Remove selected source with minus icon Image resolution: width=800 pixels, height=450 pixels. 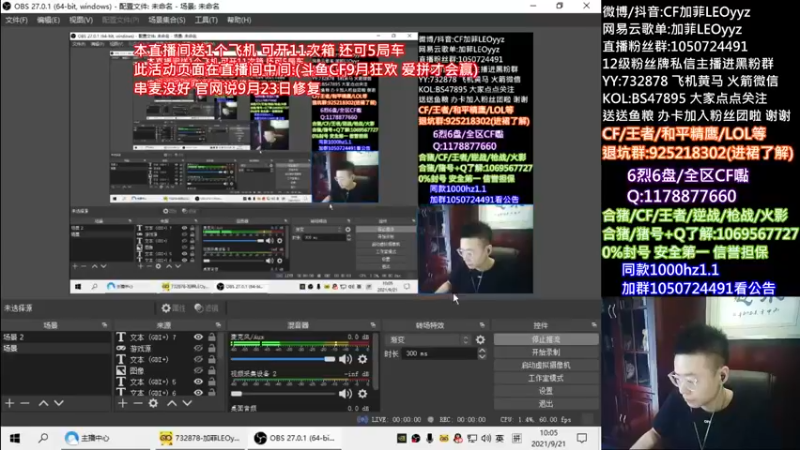click(x=138, y=403)
